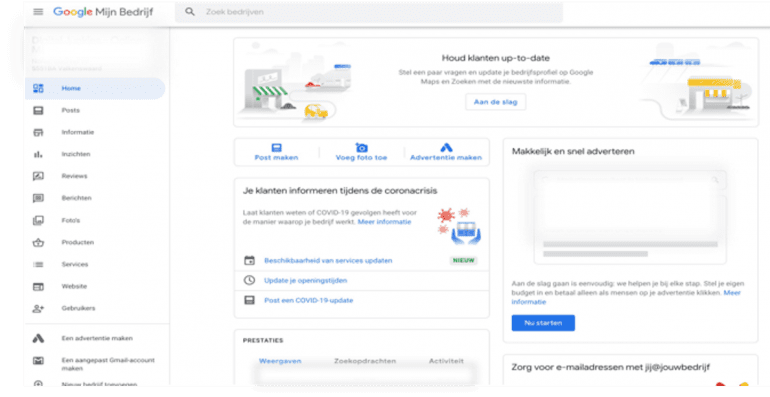770x397 pixels.
Task: Switch to the Weergaven tab
Action: [280, 361]
